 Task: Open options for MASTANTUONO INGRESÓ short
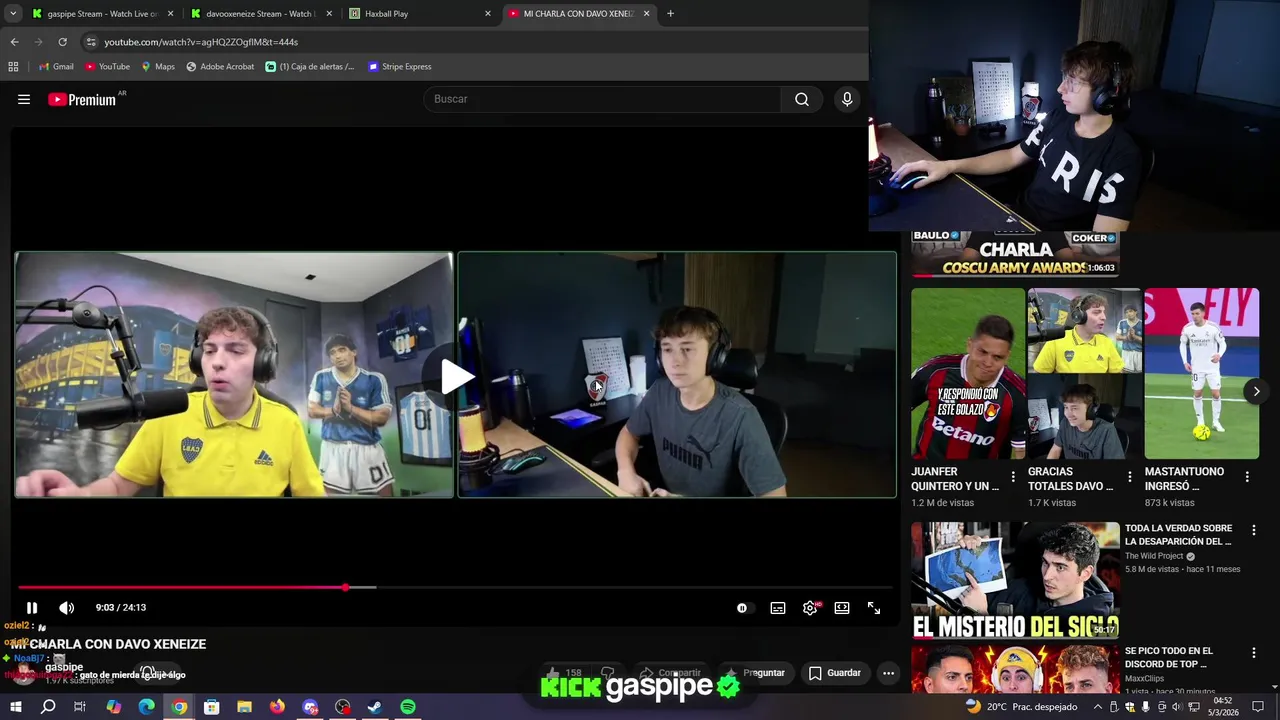(x=1247, y=478)
